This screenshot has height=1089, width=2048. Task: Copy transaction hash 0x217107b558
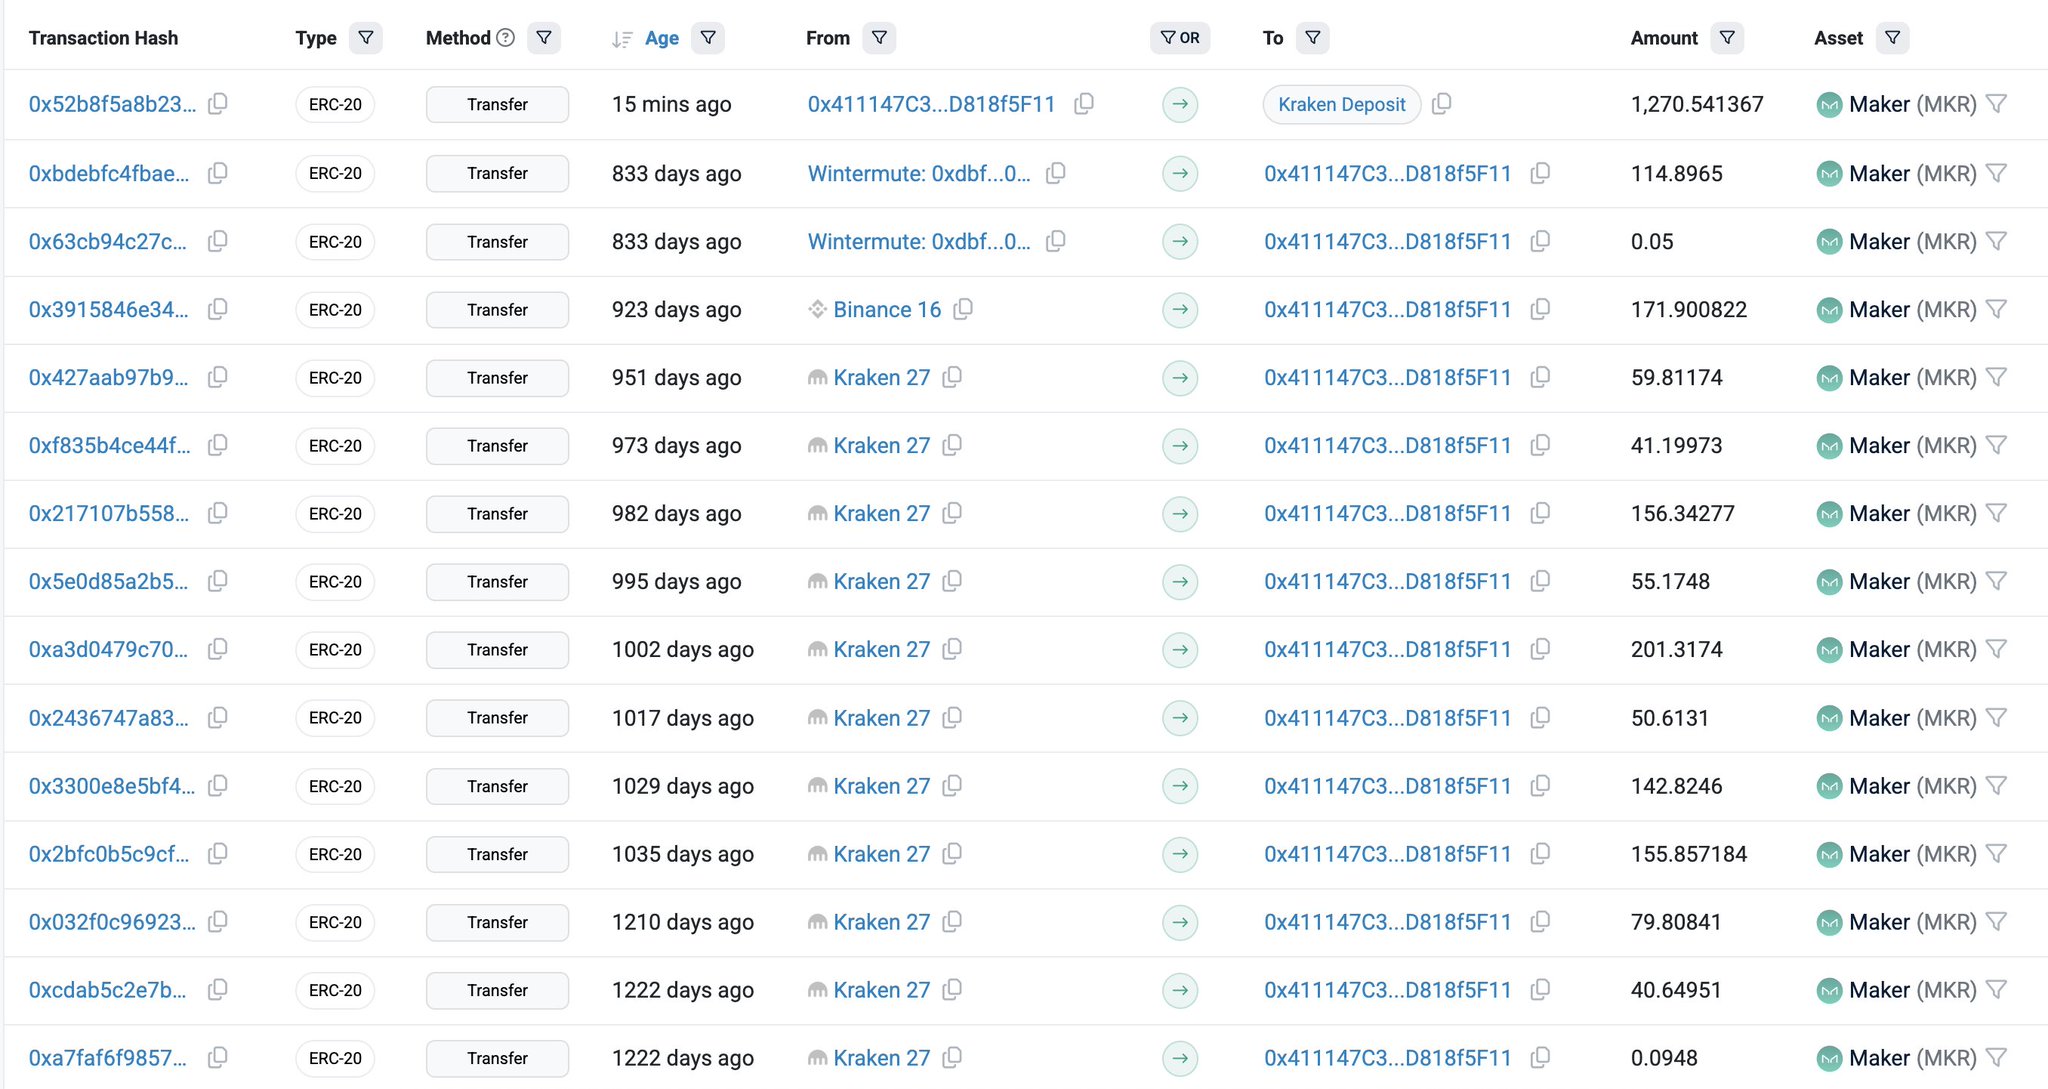click(x=218, y=514)
